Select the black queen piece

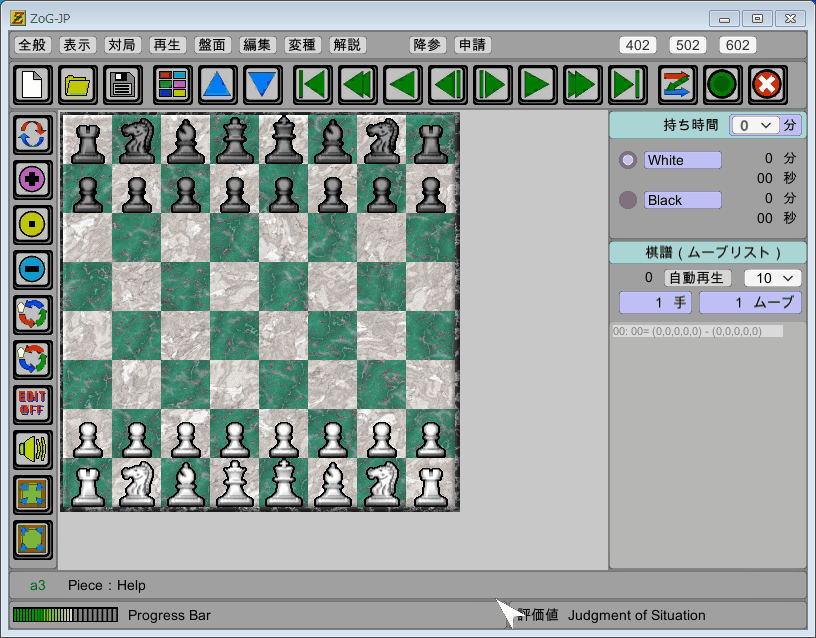click(x=235, y=140)
